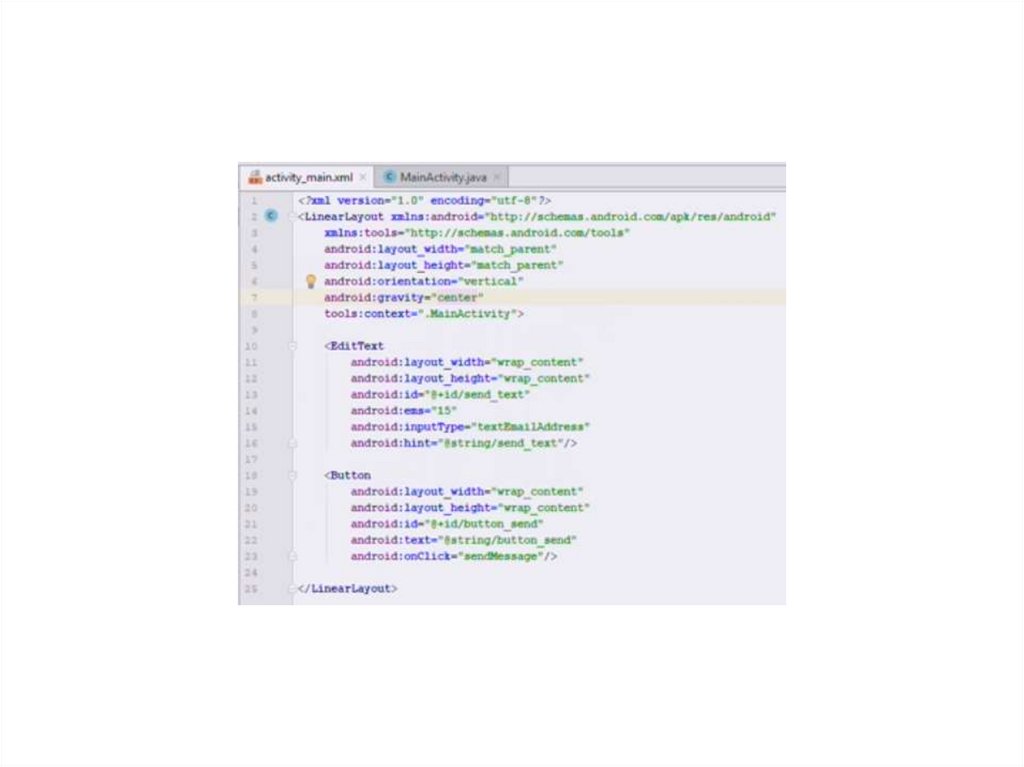Click android:inputType="textEmailAddress" line

coord(470,427)
